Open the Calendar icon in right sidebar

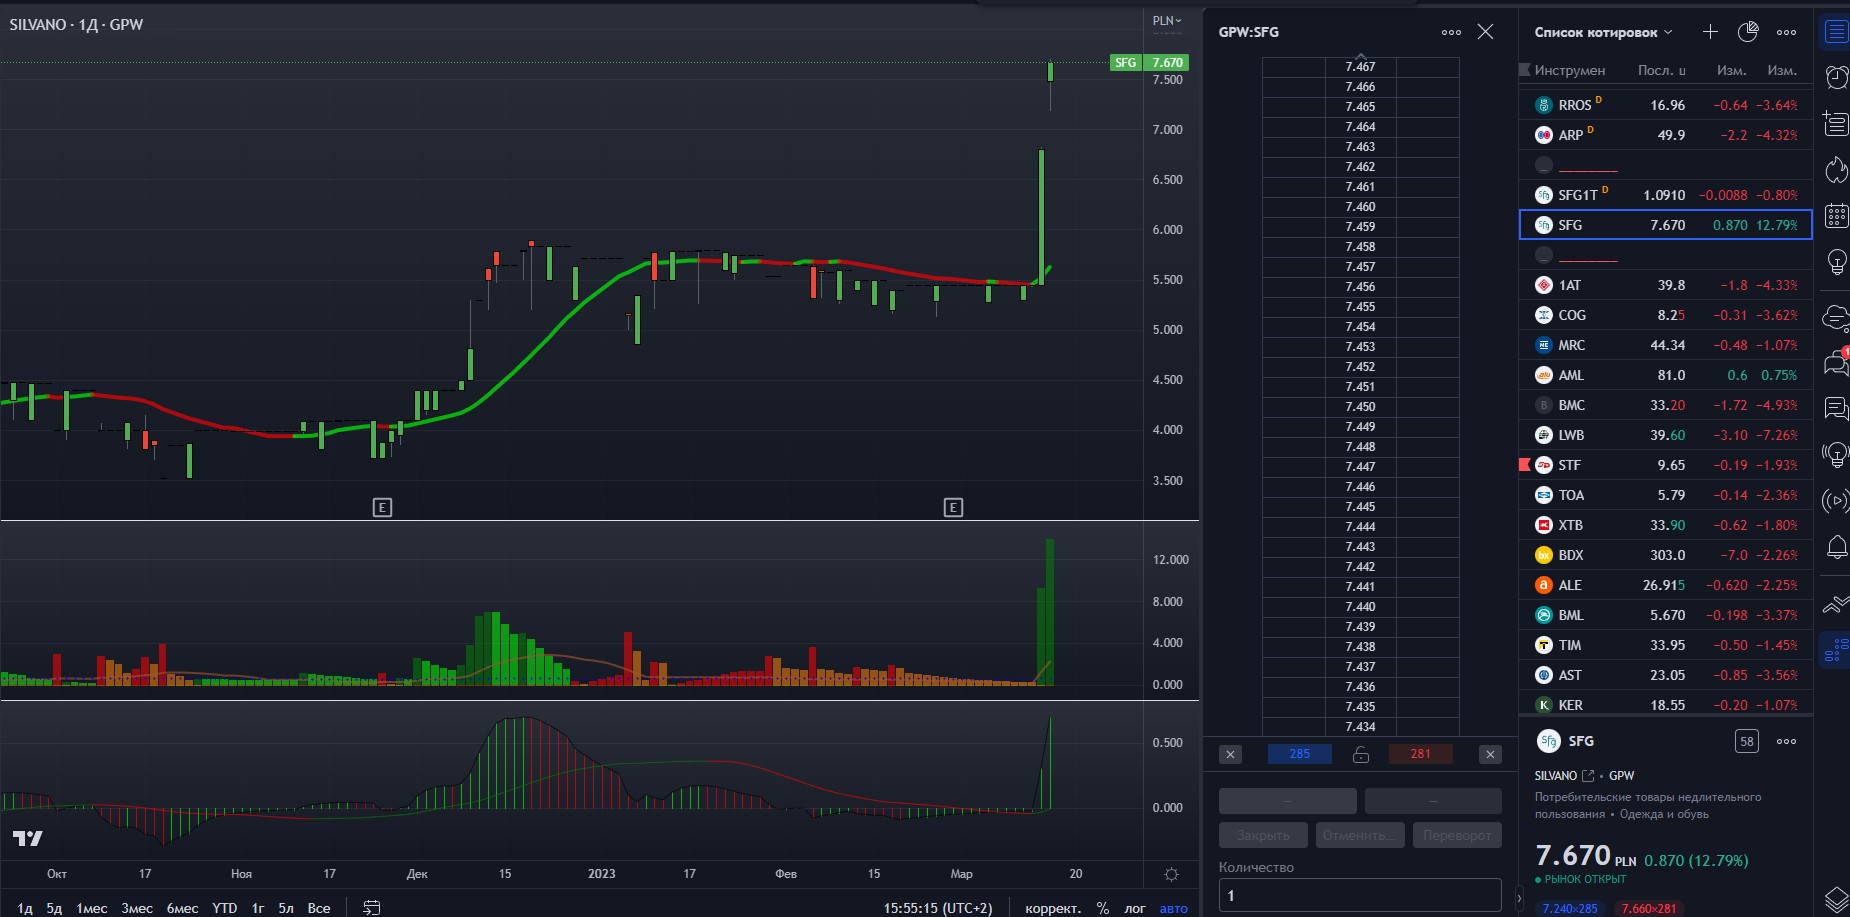pos(1836,215)
